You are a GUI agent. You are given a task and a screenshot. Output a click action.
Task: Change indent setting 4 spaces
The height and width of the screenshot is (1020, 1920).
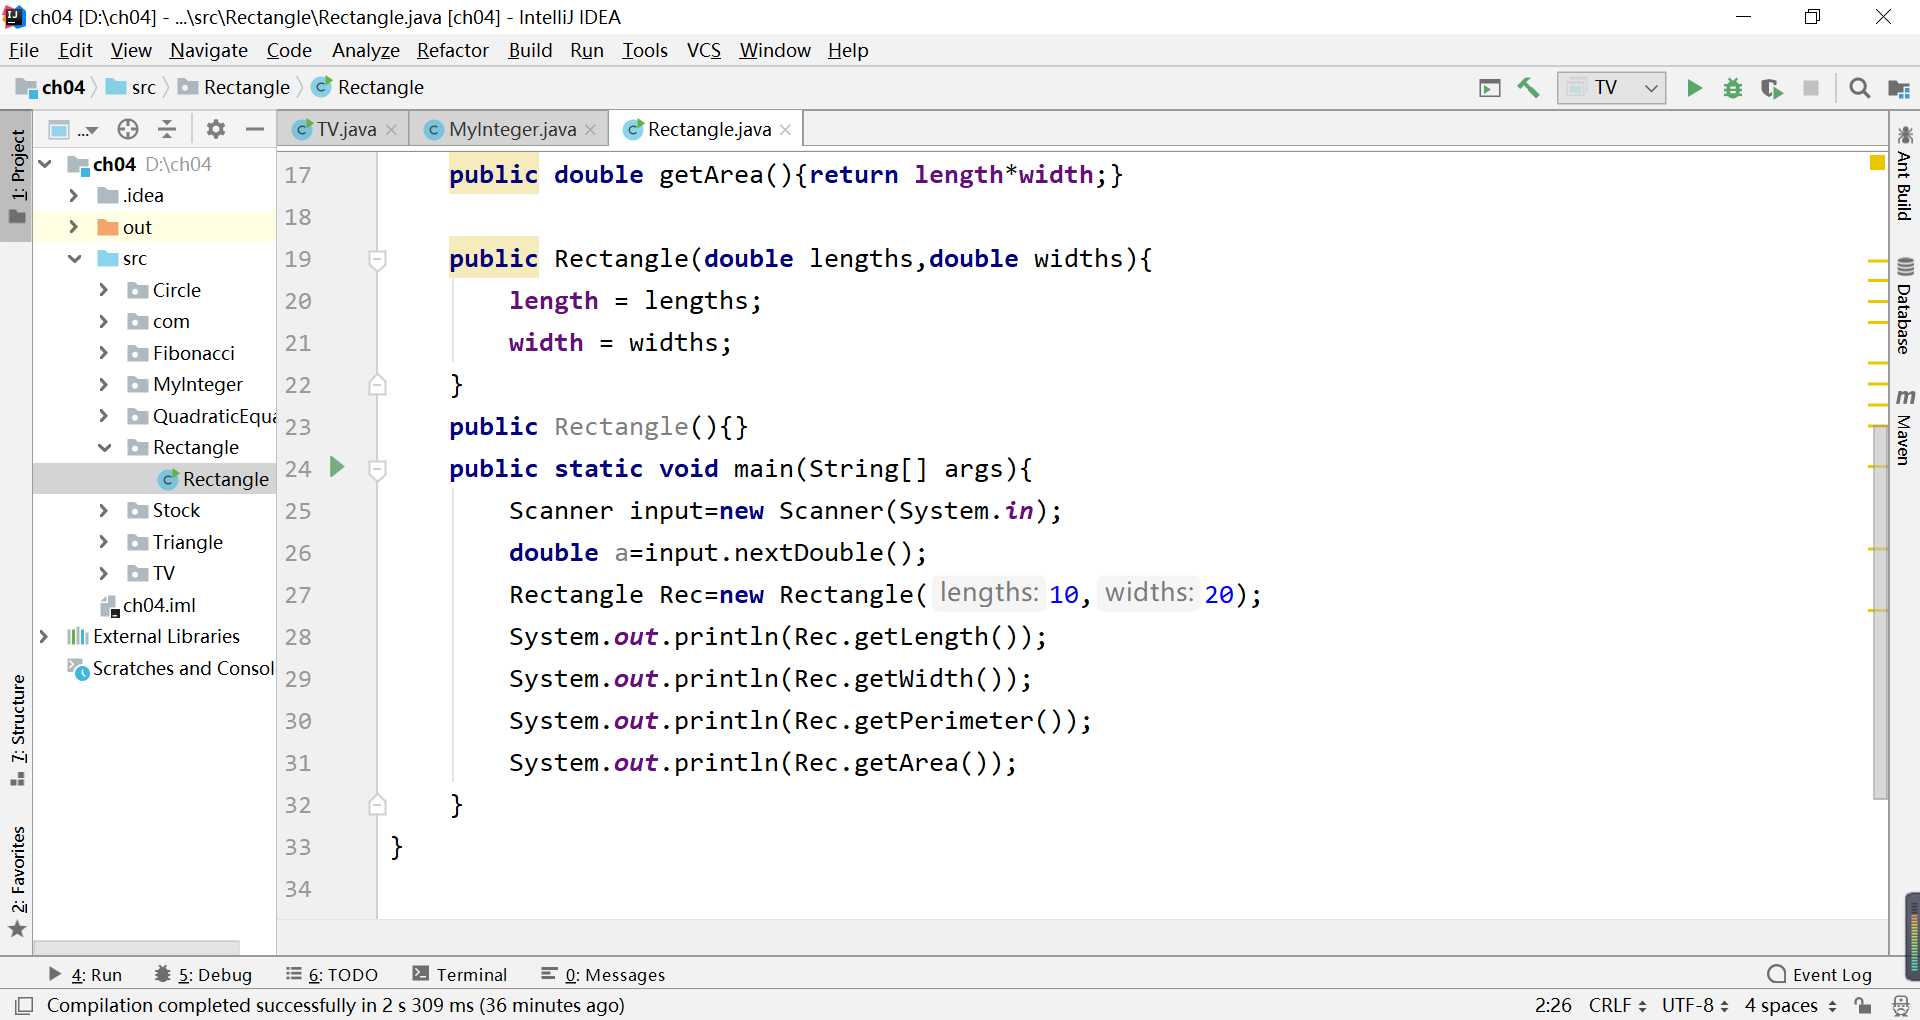(1790, 1005)
